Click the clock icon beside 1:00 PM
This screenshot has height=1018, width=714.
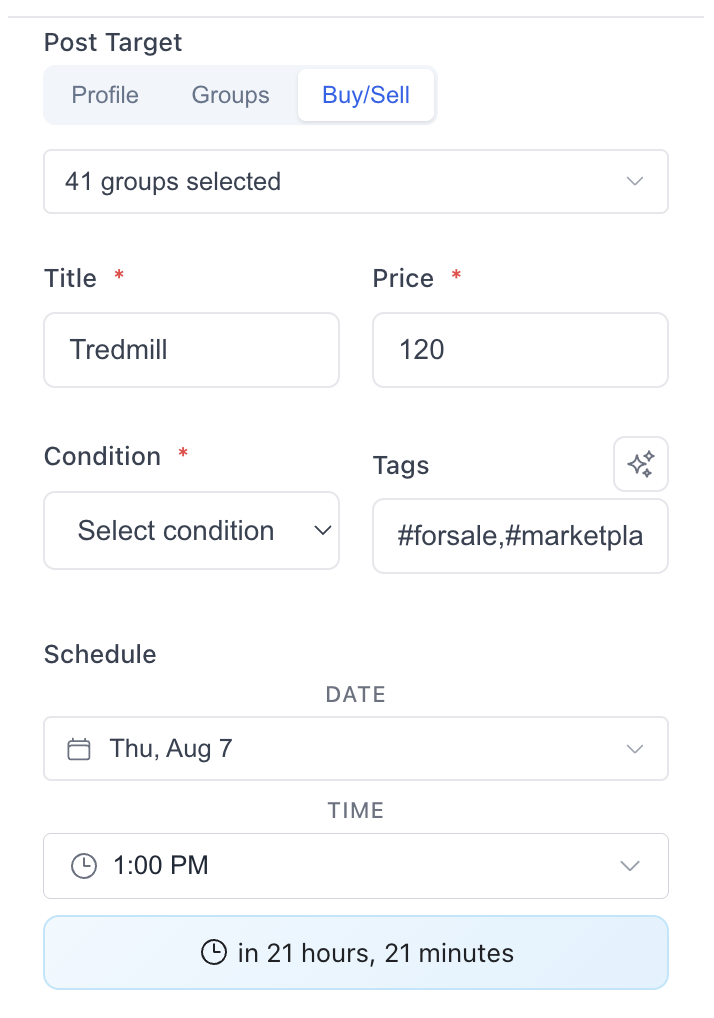[84, 865]
